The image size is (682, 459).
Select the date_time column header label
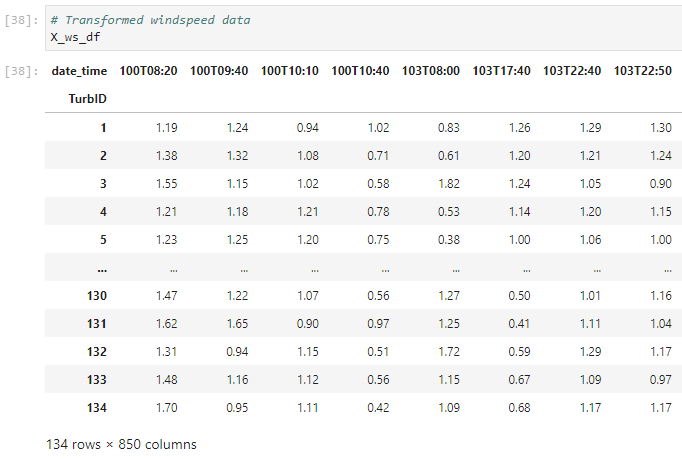pos(79,71)
